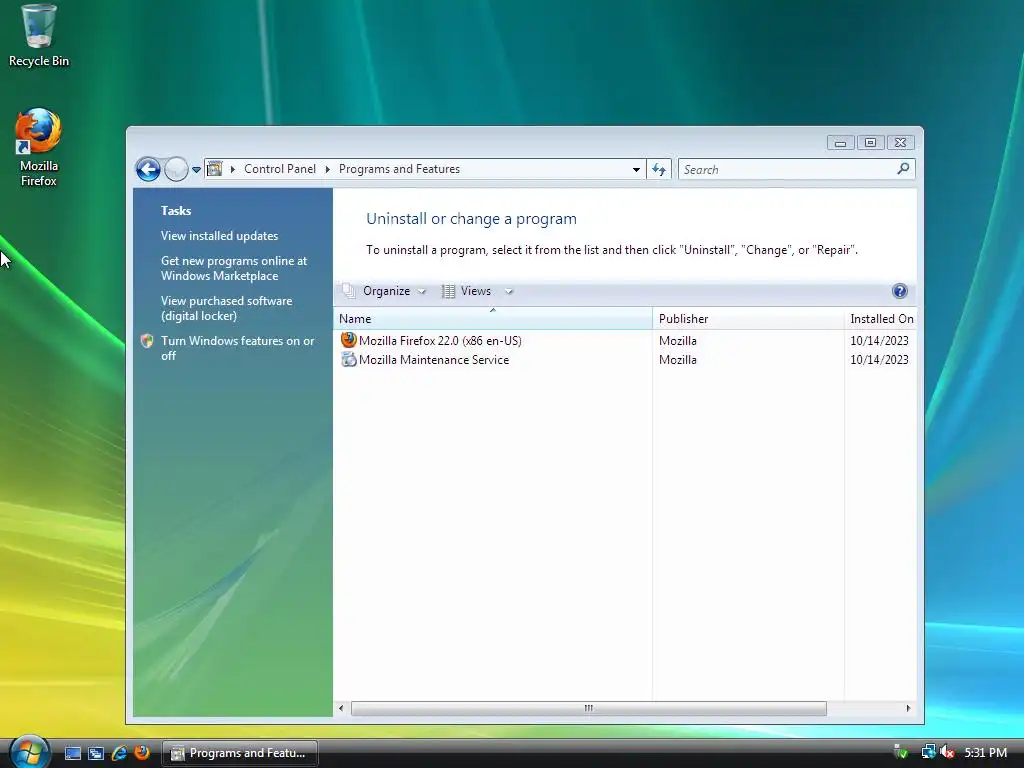
Task: Open the network tray icon
Action: [x=927, y=752]
